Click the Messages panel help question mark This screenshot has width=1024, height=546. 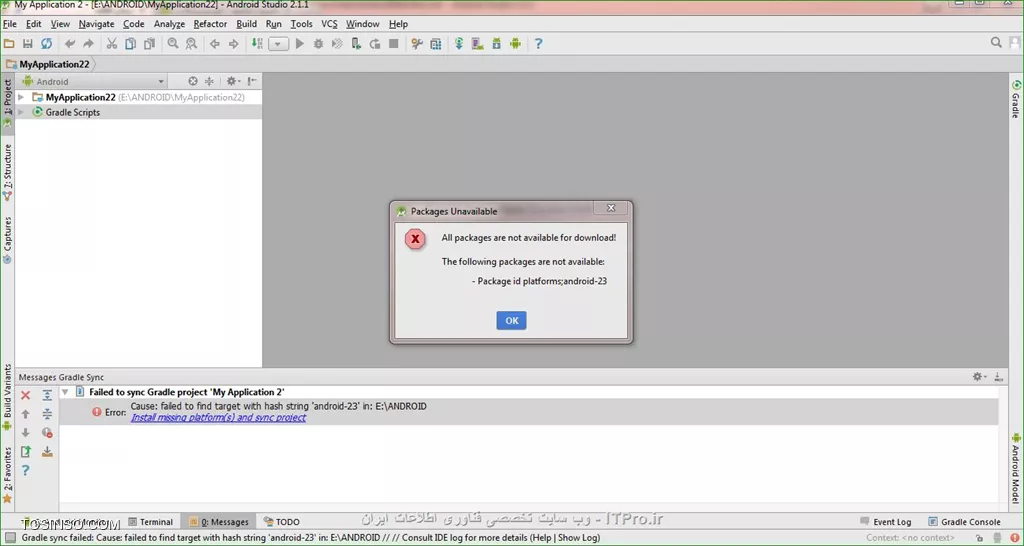pos(25,470)
